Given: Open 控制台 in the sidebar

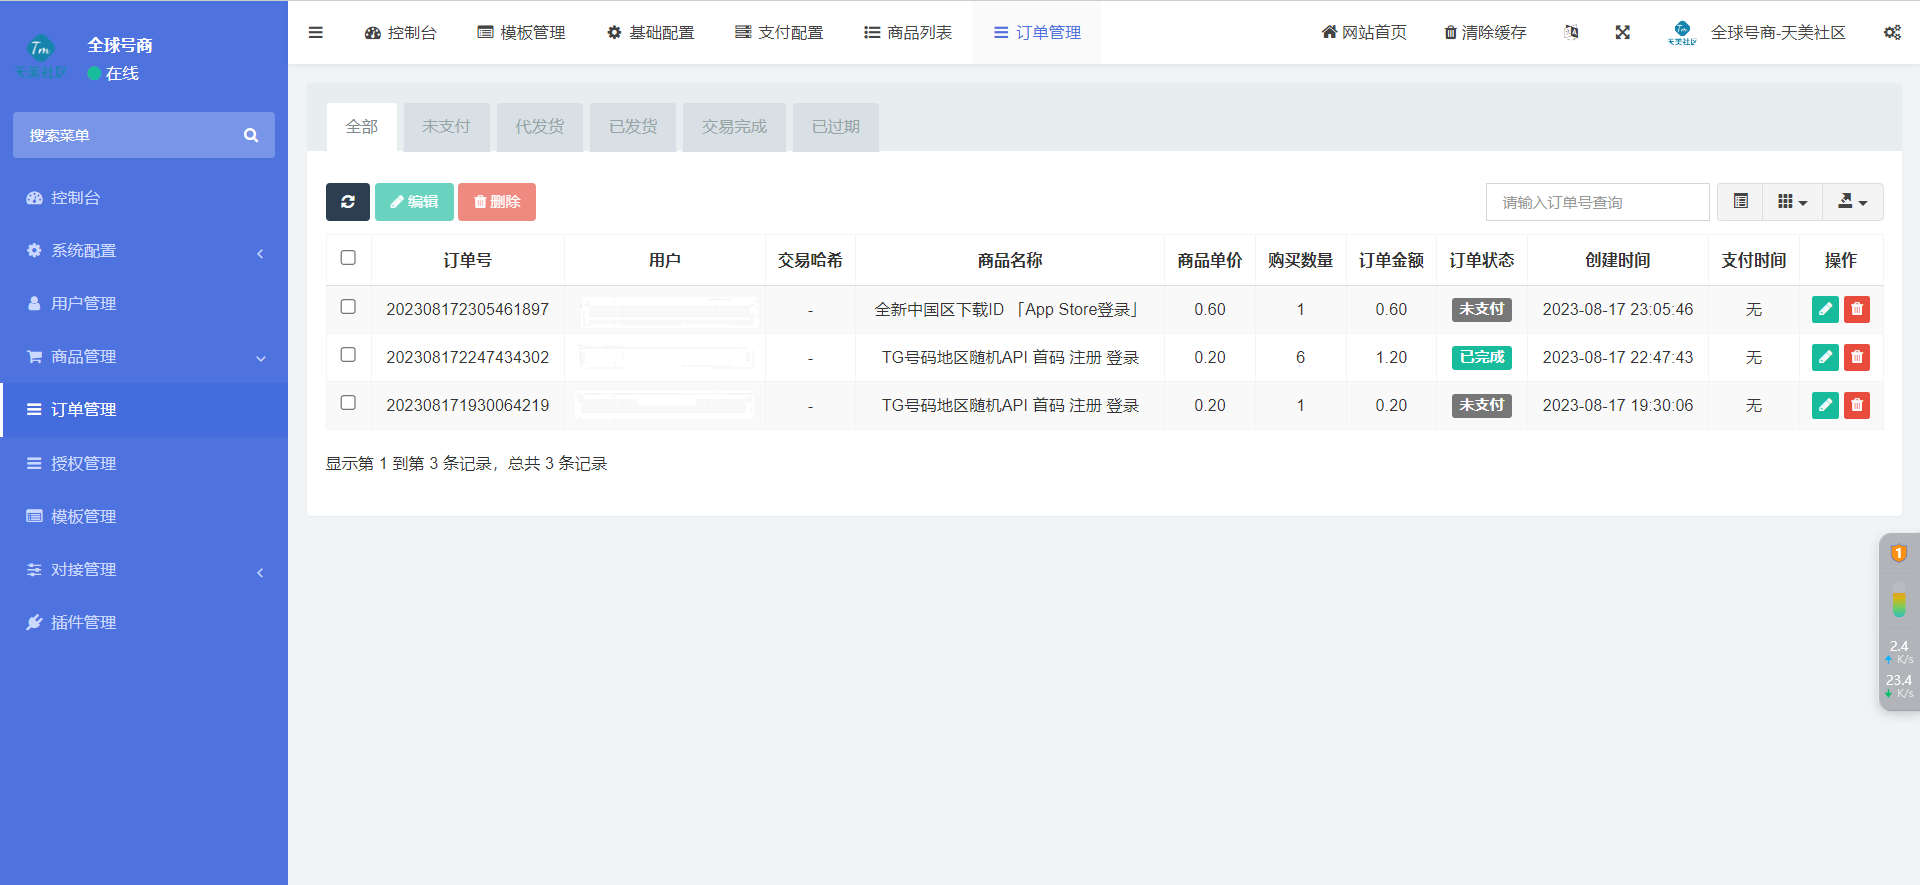Looking at the screenshot, I should (x=144, y=198).
